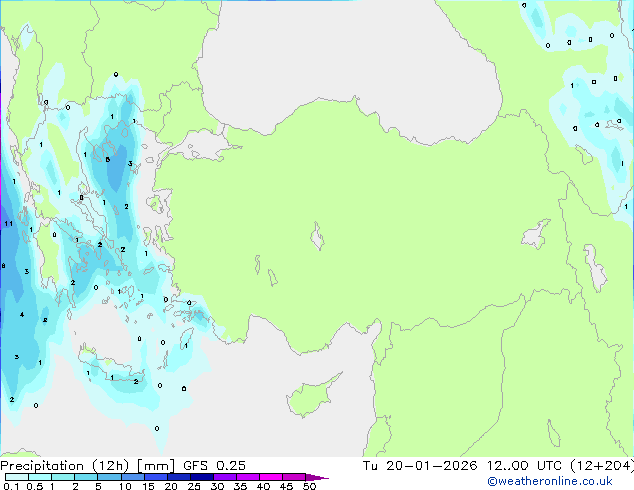This screenshot has width=634, height=490.
Task: Click the '15' legend scale label
Action: pos(148,486)
